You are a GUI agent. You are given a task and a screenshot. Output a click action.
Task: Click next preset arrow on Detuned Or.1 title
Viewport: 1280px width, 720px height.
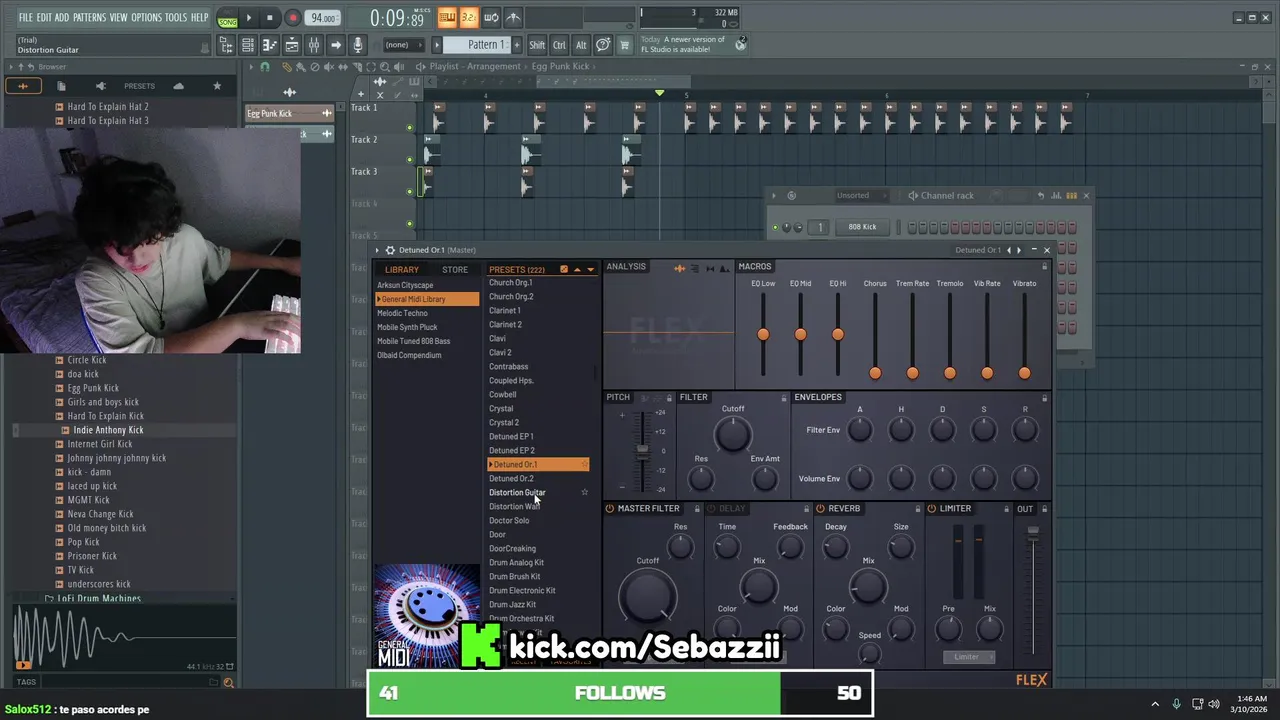pyautogui.click(x=1019, y=250)
